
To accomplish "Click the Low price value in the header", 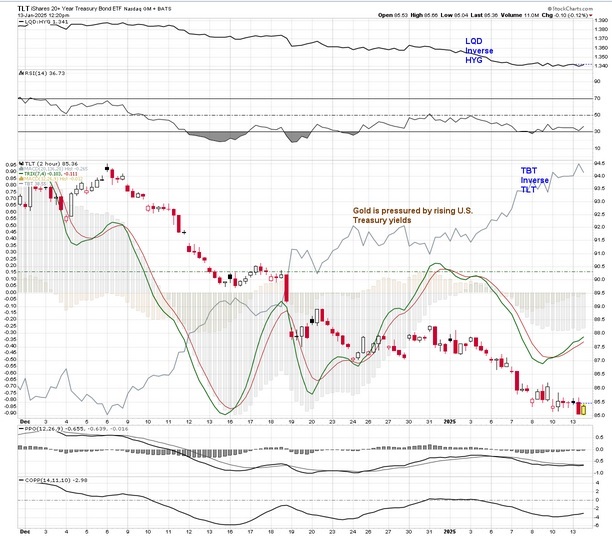I will pos(461,15).
